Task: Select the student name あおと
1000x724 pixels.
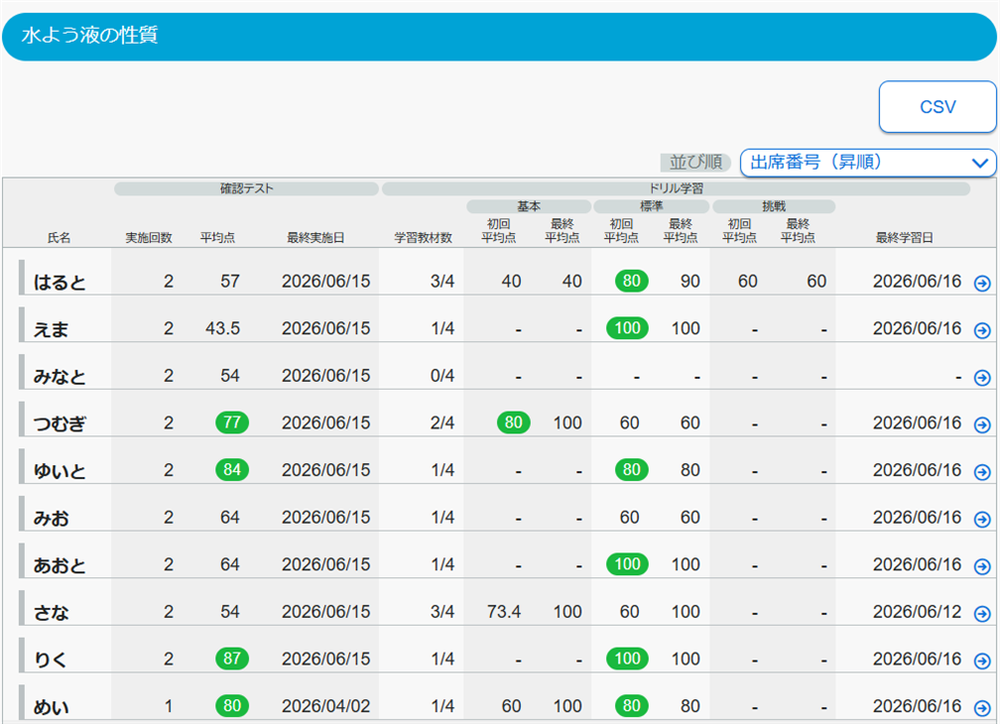Action: click(x=59, y=566)
